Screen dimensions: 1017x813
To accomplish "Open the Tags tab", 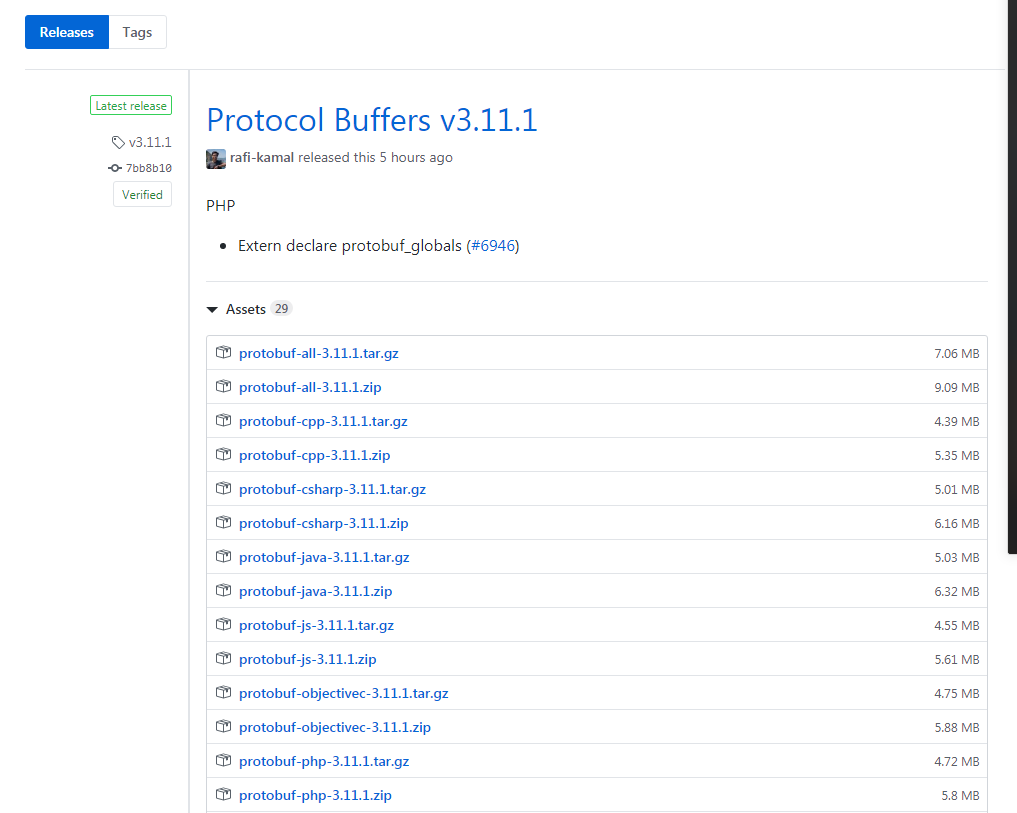I will 138,32.
